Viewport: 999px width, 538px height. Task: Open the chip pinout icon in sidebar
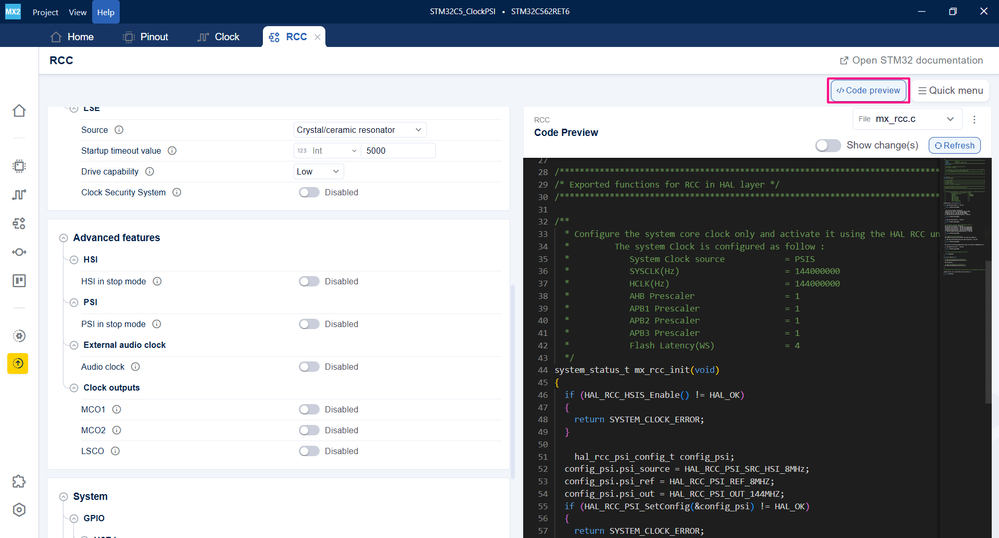coord(19,166)
